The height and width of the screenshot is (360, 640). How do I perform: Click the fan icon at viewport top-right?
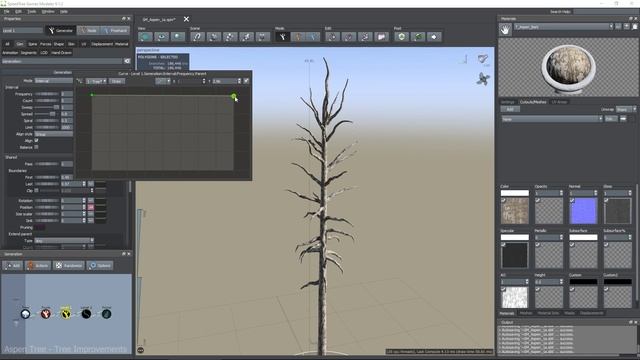click(x=483, y=79)
